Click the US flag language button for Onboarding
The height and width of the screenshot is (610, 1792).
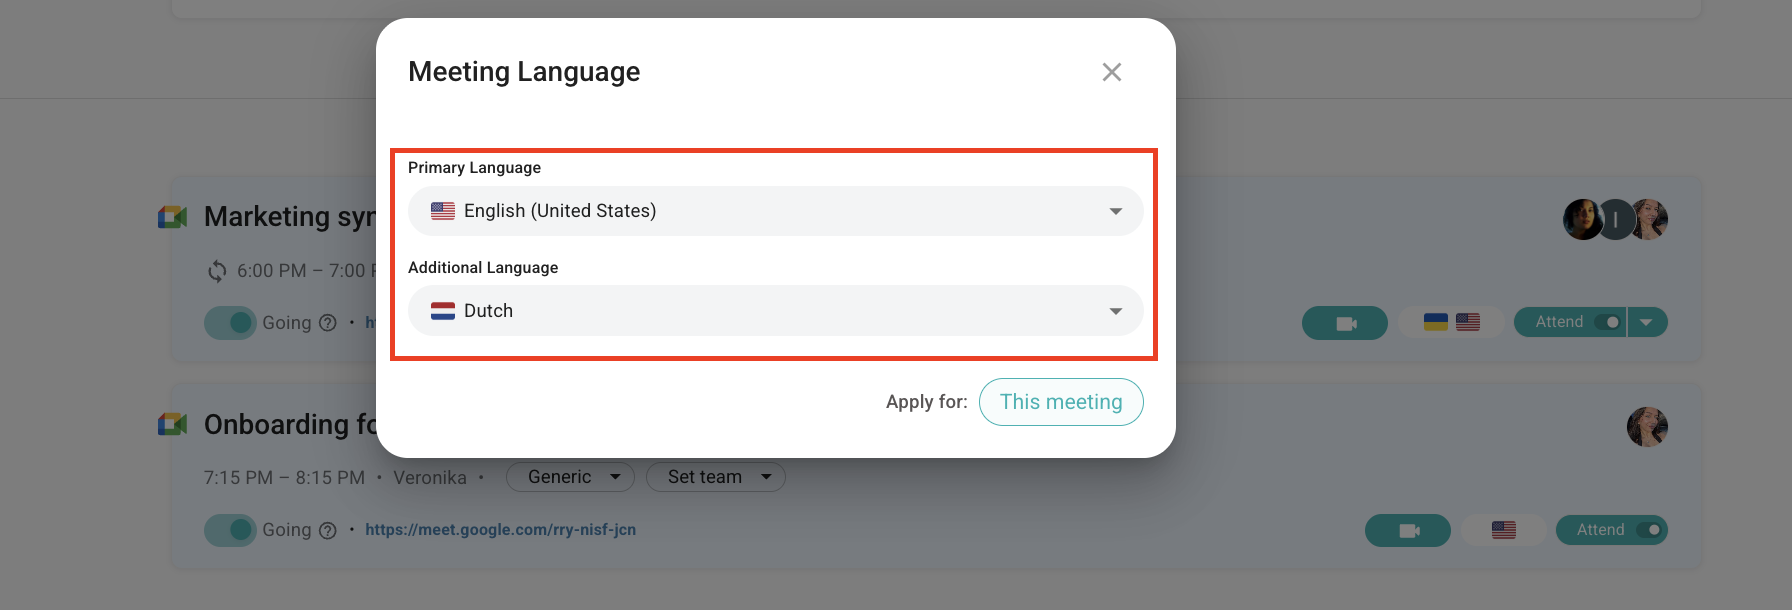click(1503, 530)
